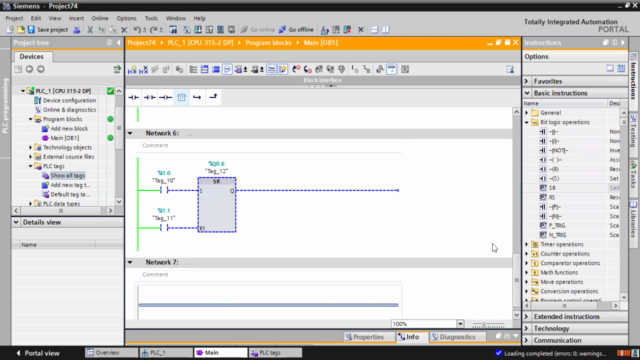Collapse the PLC tags folder

(x=31, y=166)
